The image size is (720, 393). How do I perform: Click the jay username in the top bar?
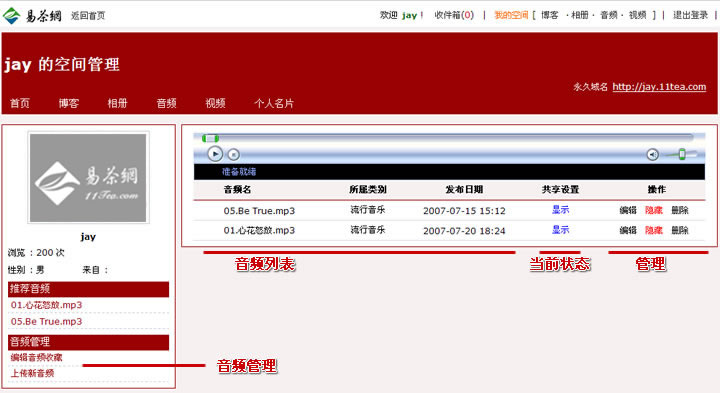click(x=409, y=16)
